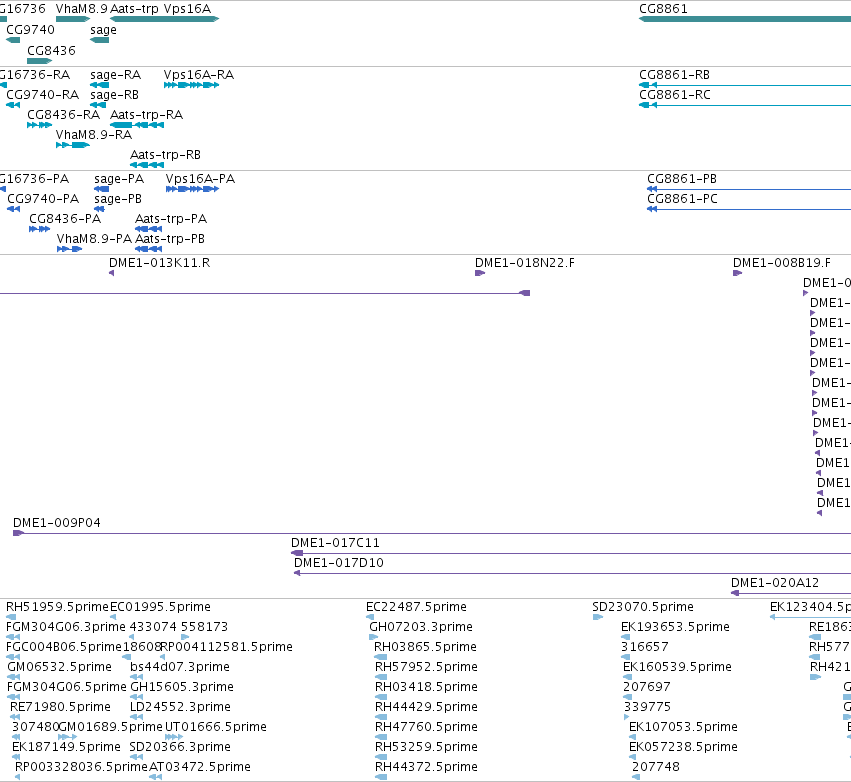Screen dimensions: 851x782
Task: Click the UT01666.5prime EST
Action: coord(174,738)
